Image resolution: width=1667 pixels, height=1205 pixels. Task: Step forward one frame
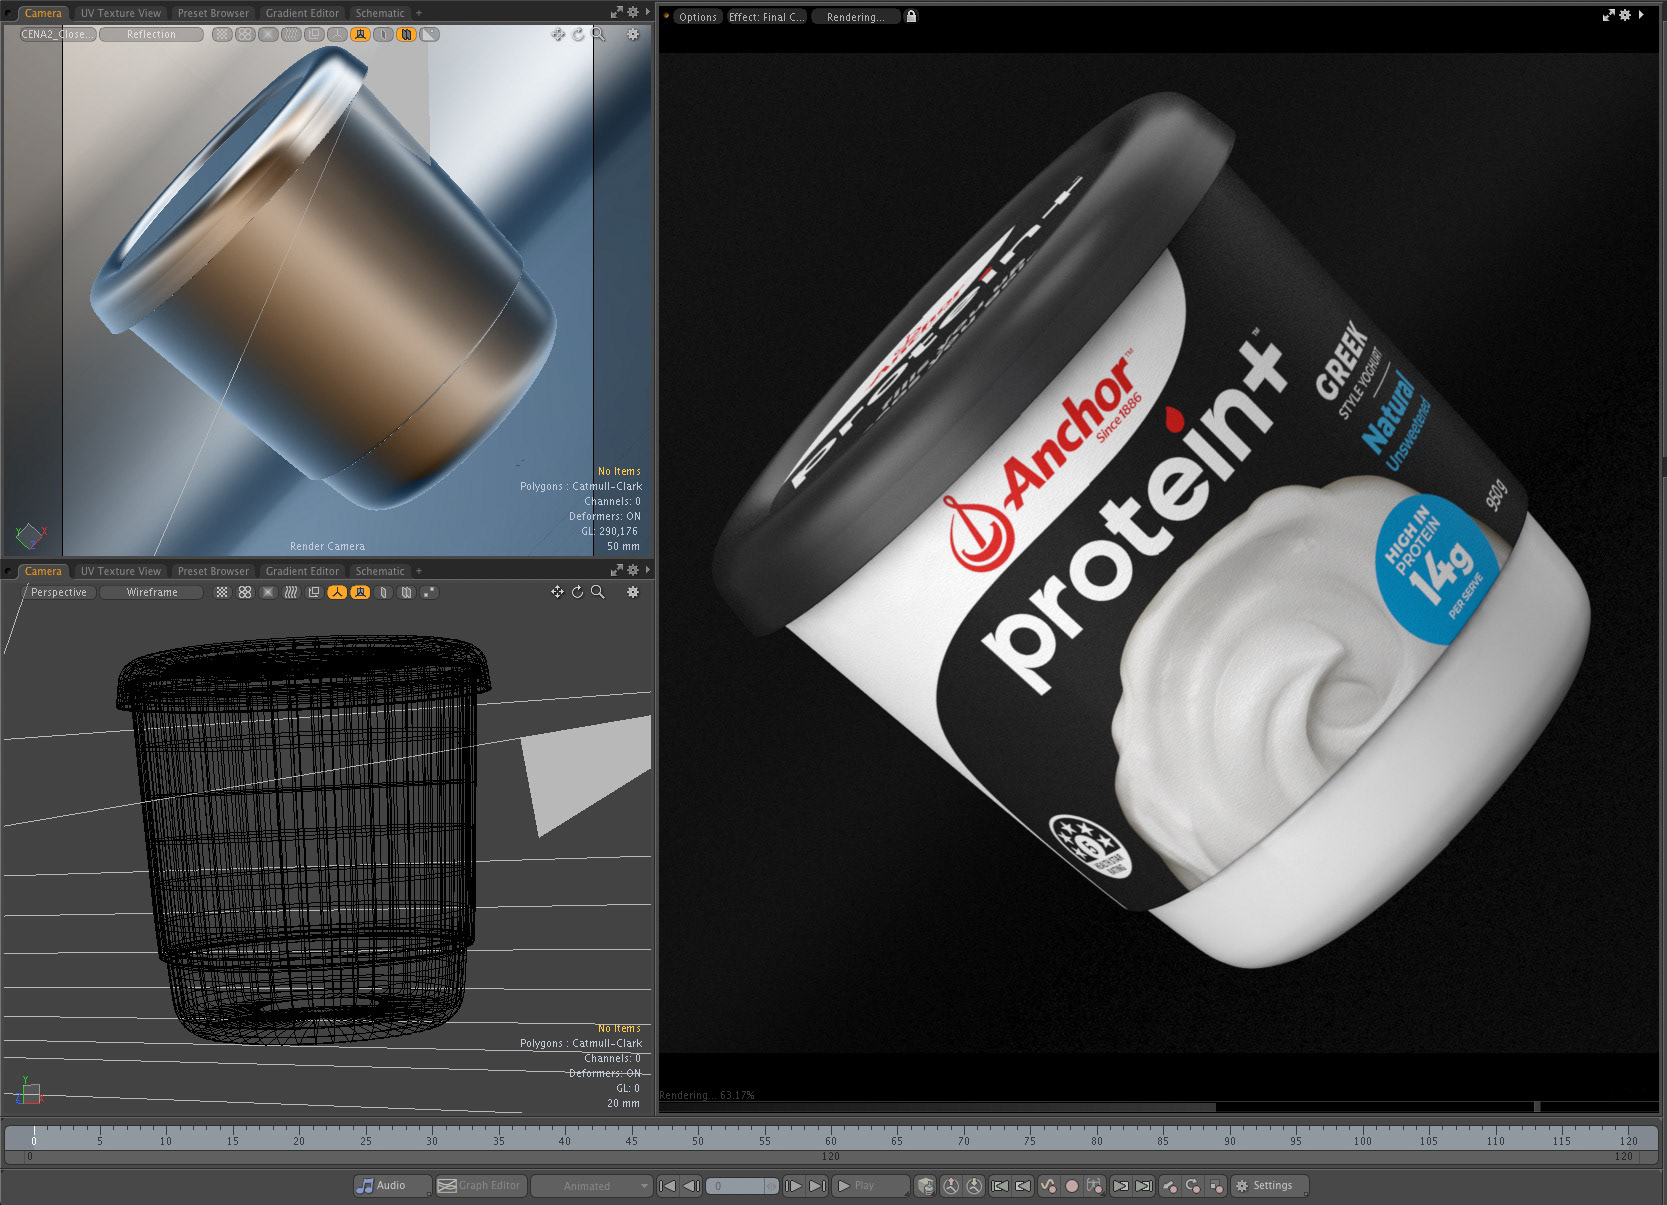coord(793,1186)
